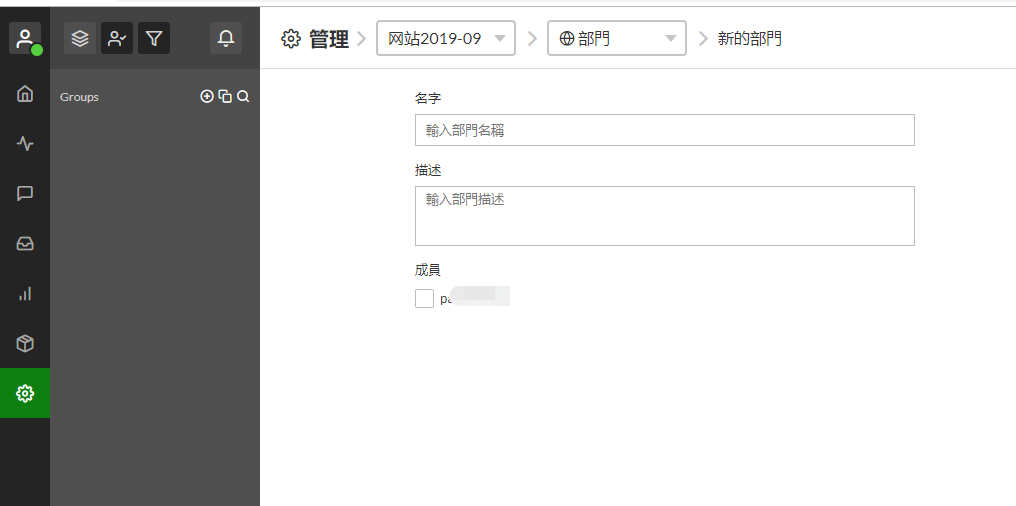
Task: Search groups with the magnifier icon
Action: point(243,96)
